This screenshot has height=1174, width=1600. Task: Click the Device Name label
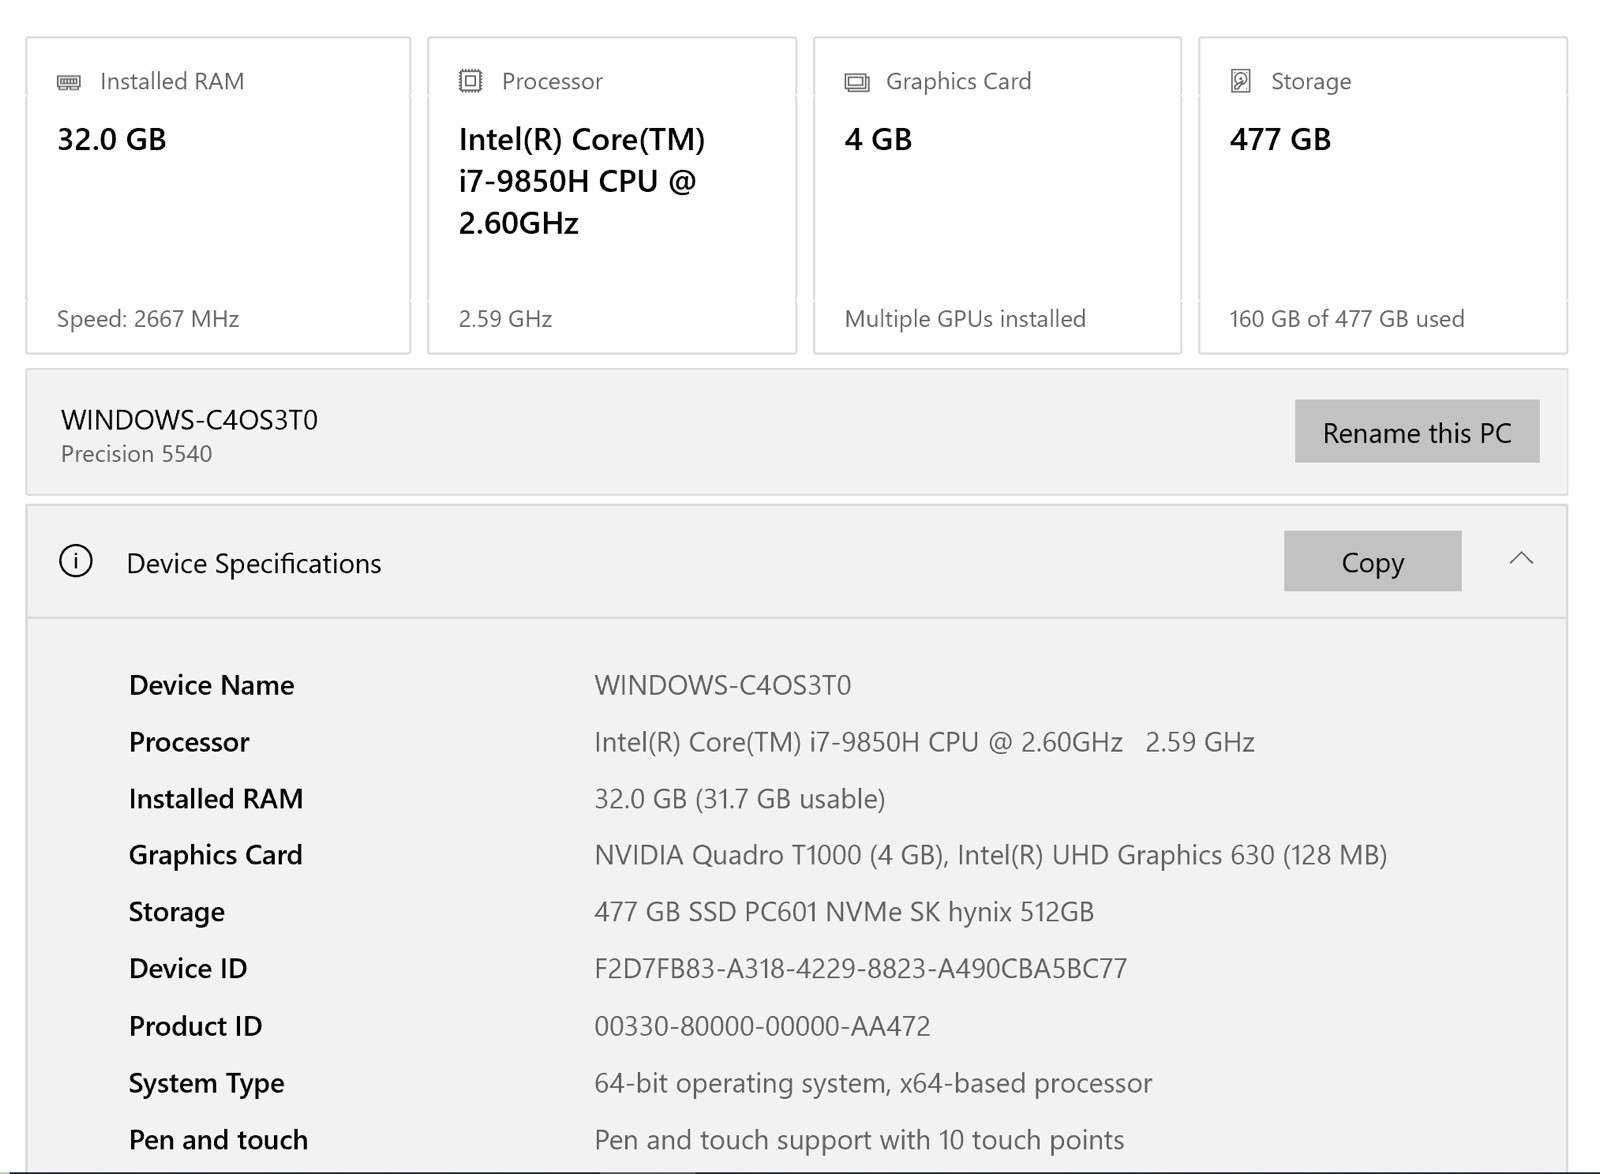[x=212, y=685]
